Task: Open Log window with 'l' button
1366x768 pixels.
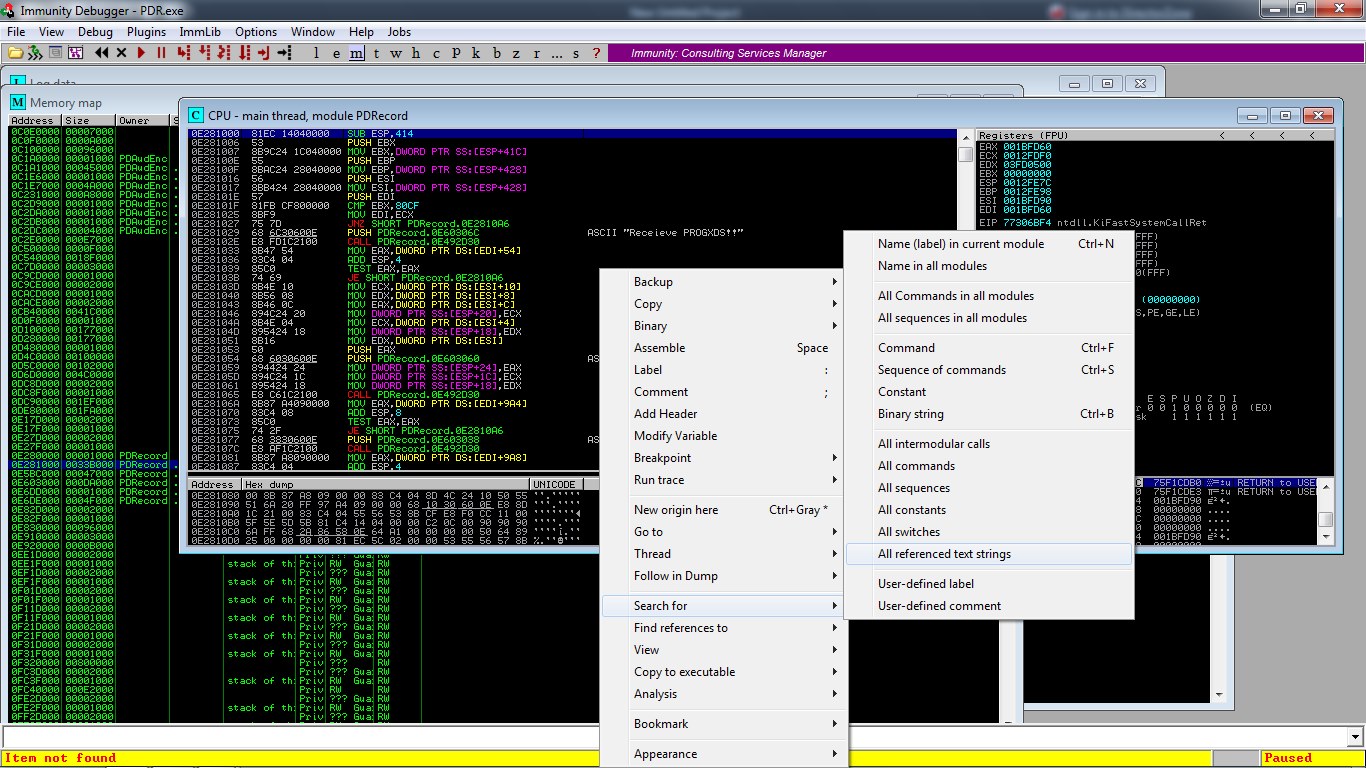Action: [317, 53]
